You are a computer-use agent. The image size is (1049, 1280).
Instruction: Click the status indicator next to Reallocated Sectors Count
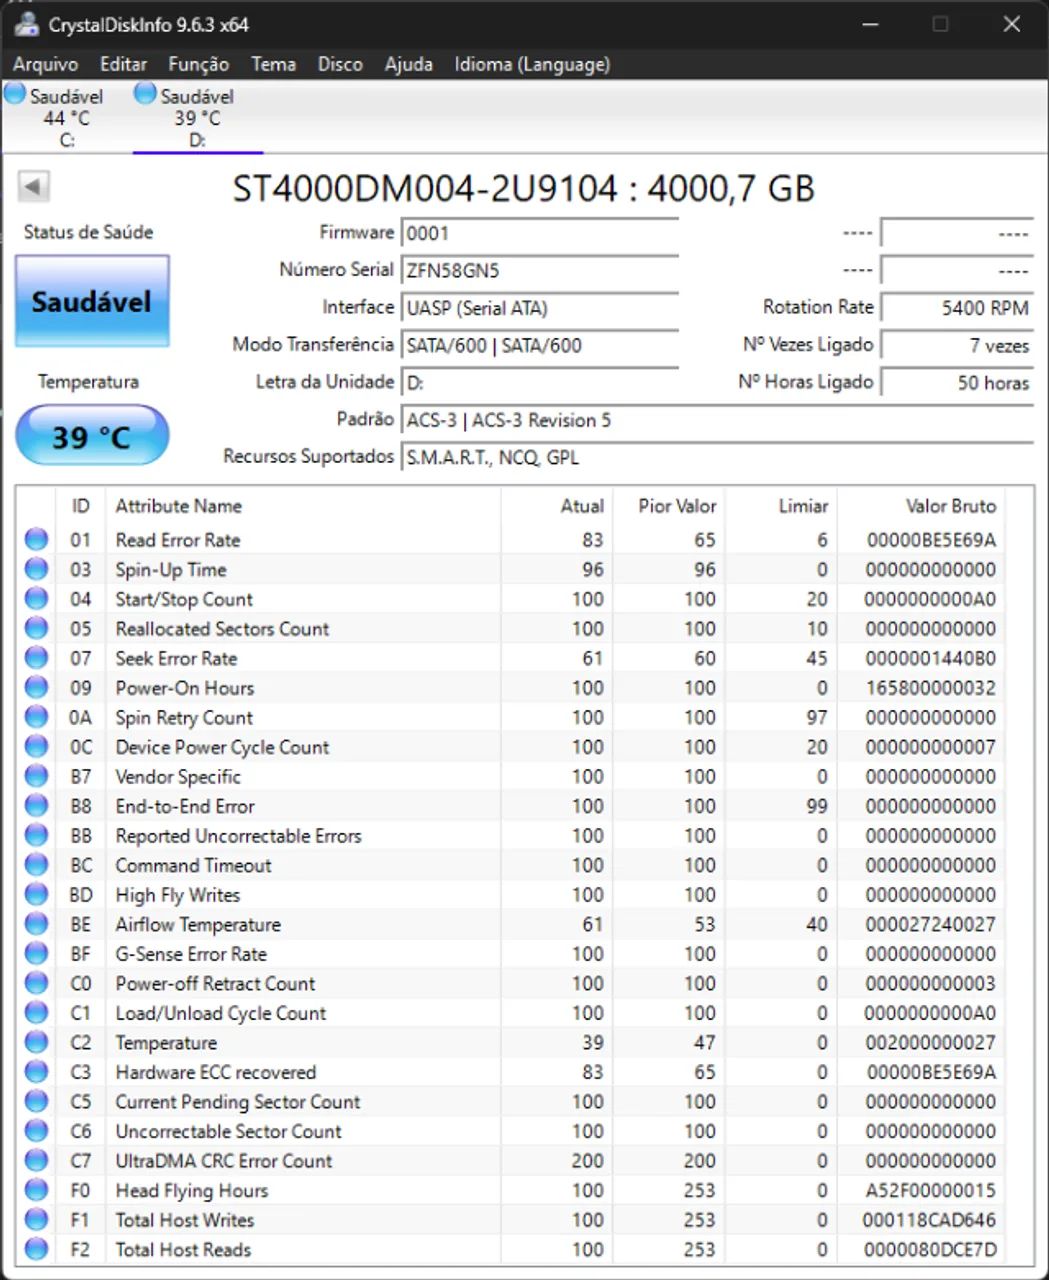(x=36, y=628)
